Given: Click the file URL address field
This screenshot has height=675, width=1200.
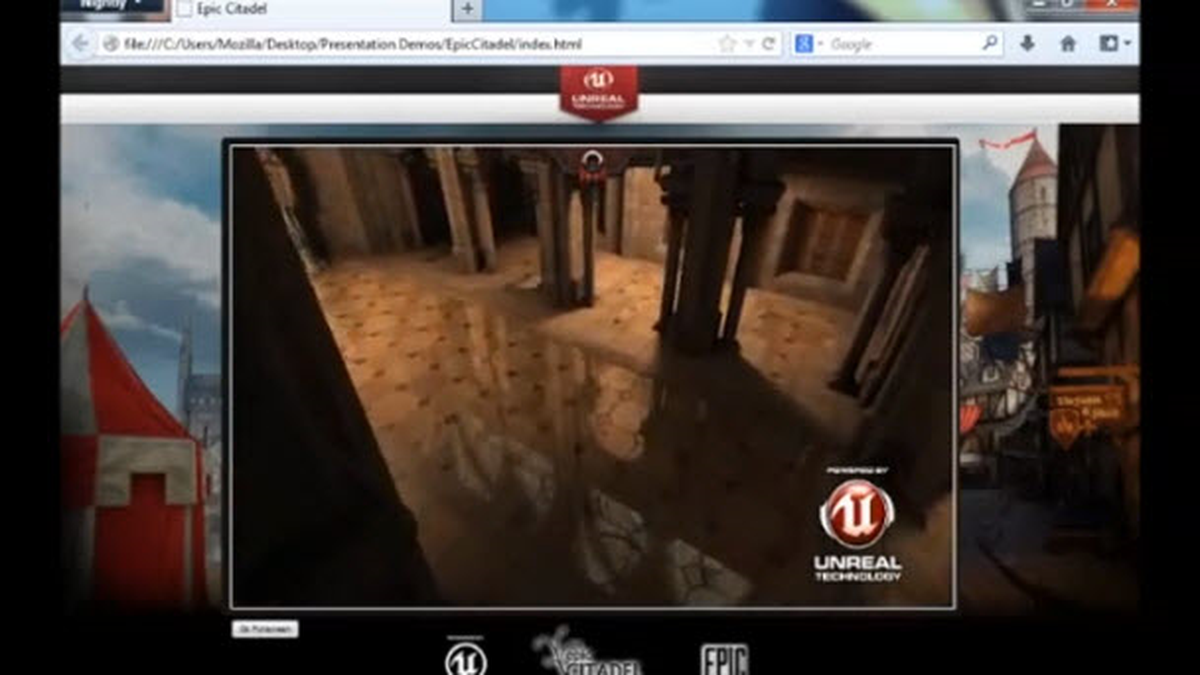Looking at the screenshot, I should 415,44.
